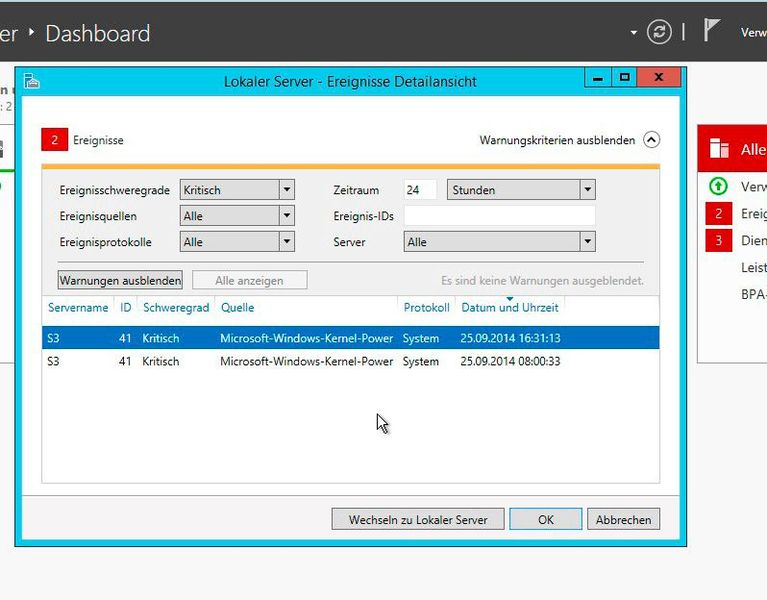Close the Ereignisse Detailansicht dialog

[x=659, y=77]
